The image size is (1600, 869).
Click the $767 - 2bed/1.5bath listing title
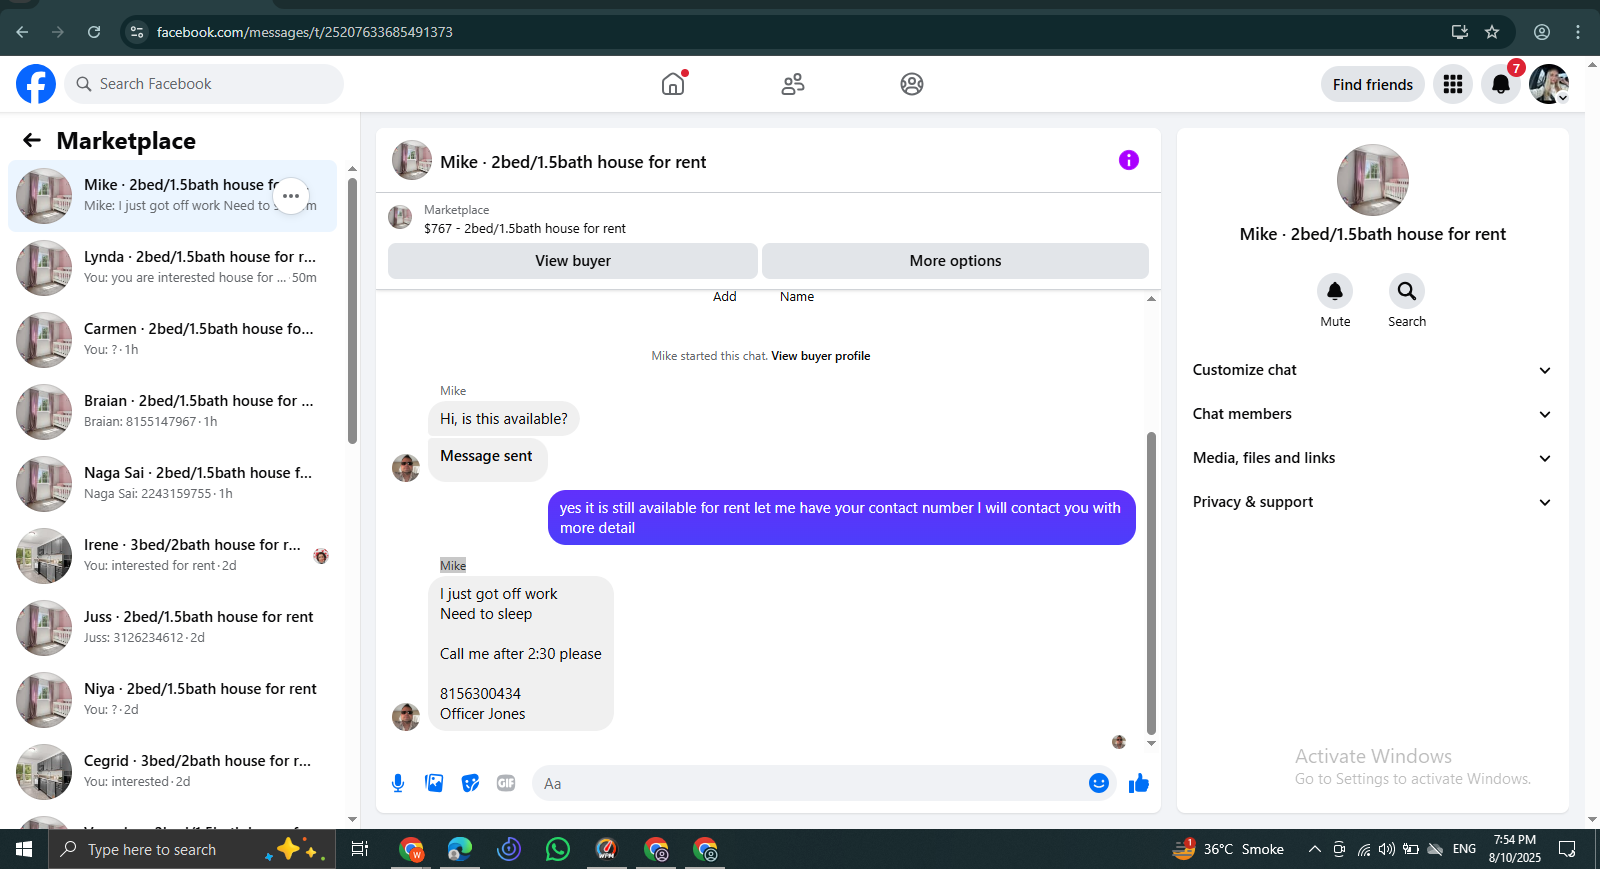(525, 229)
